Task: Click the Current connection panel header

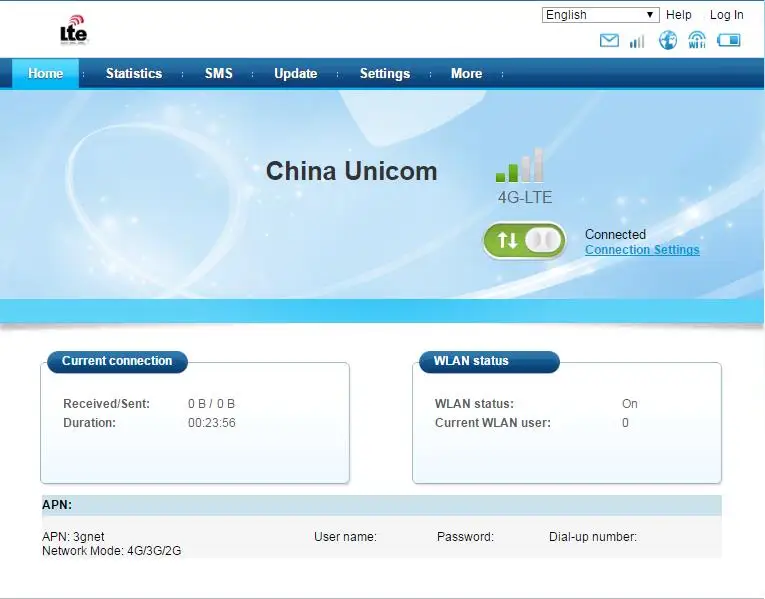Action: (x=117, y=361)
